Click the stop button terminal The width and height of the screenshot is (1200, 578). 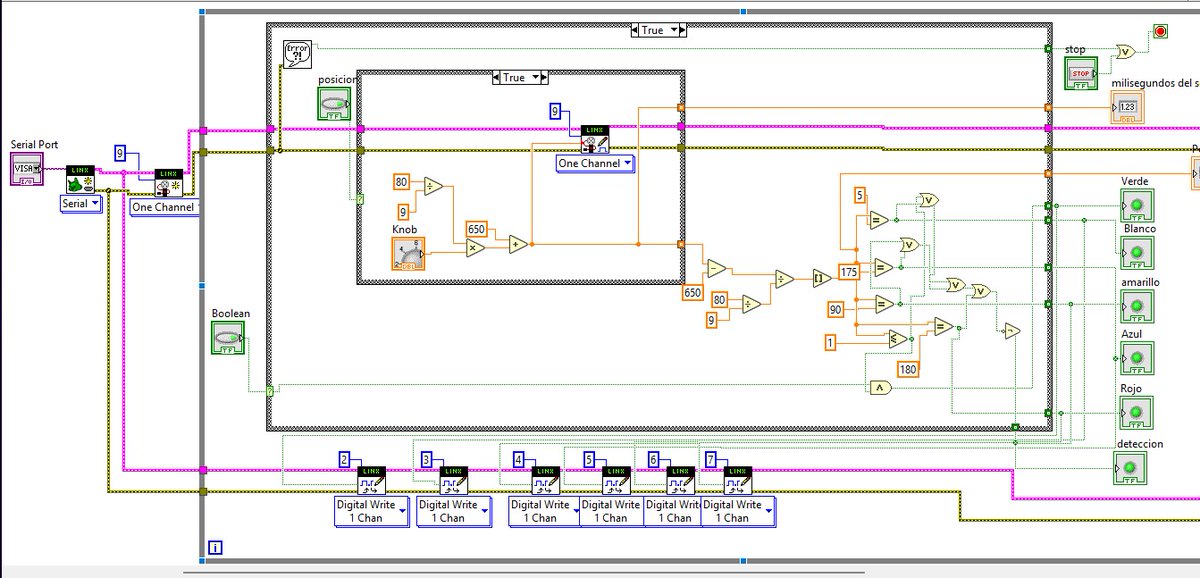click(1080, 72)
